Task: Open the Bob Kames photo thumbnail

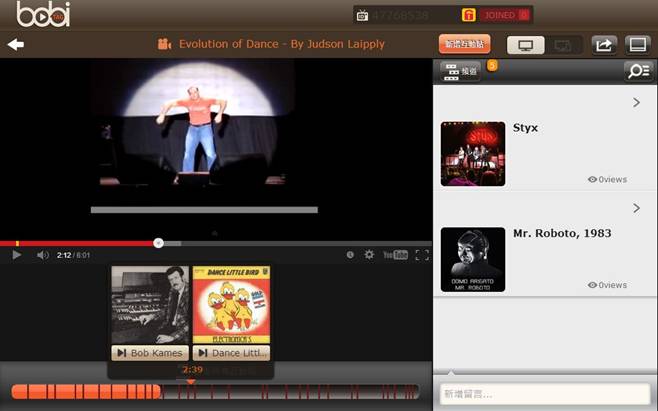Action: point(150,305)
